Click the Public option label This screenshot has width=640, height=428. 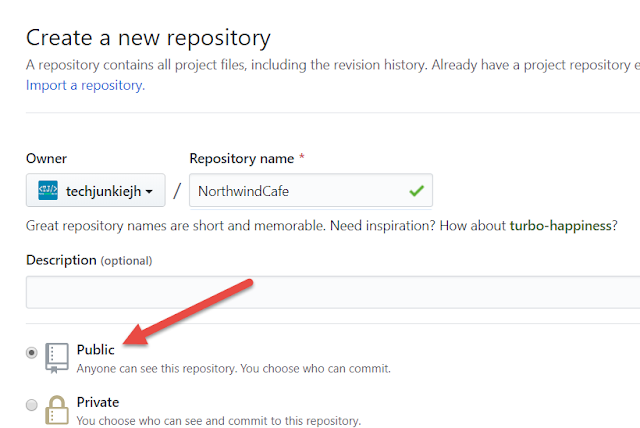pyautogui.click(x=96, y=350)
